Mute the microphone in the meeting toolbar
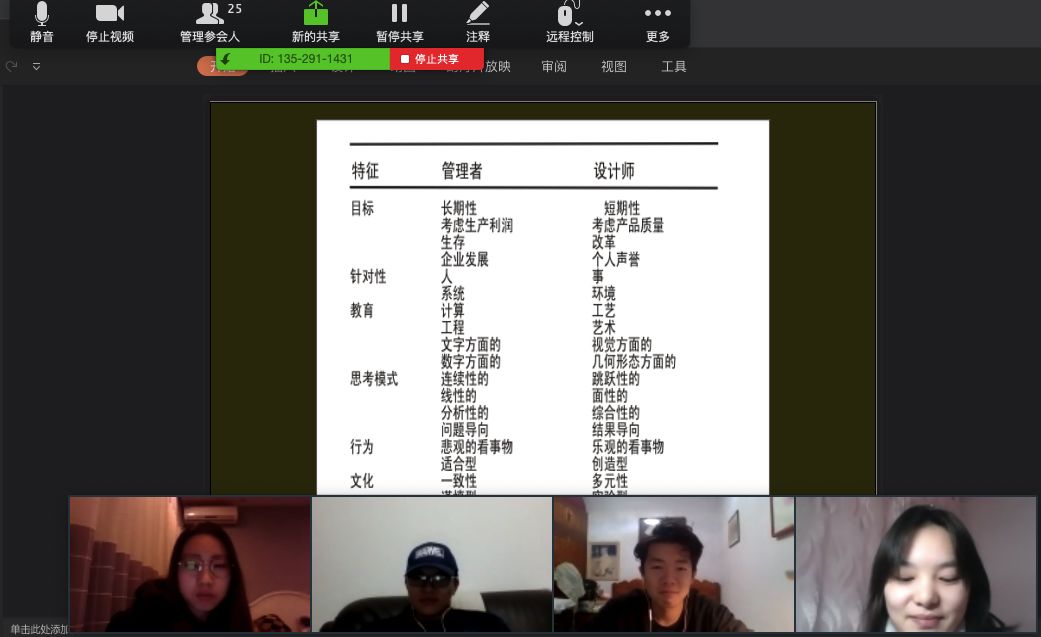 [x=41, y=22]
